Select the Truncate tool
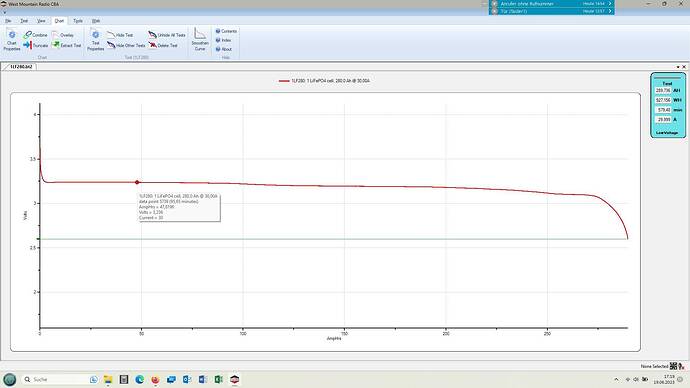The image size is (690, 388). (36, 45)
